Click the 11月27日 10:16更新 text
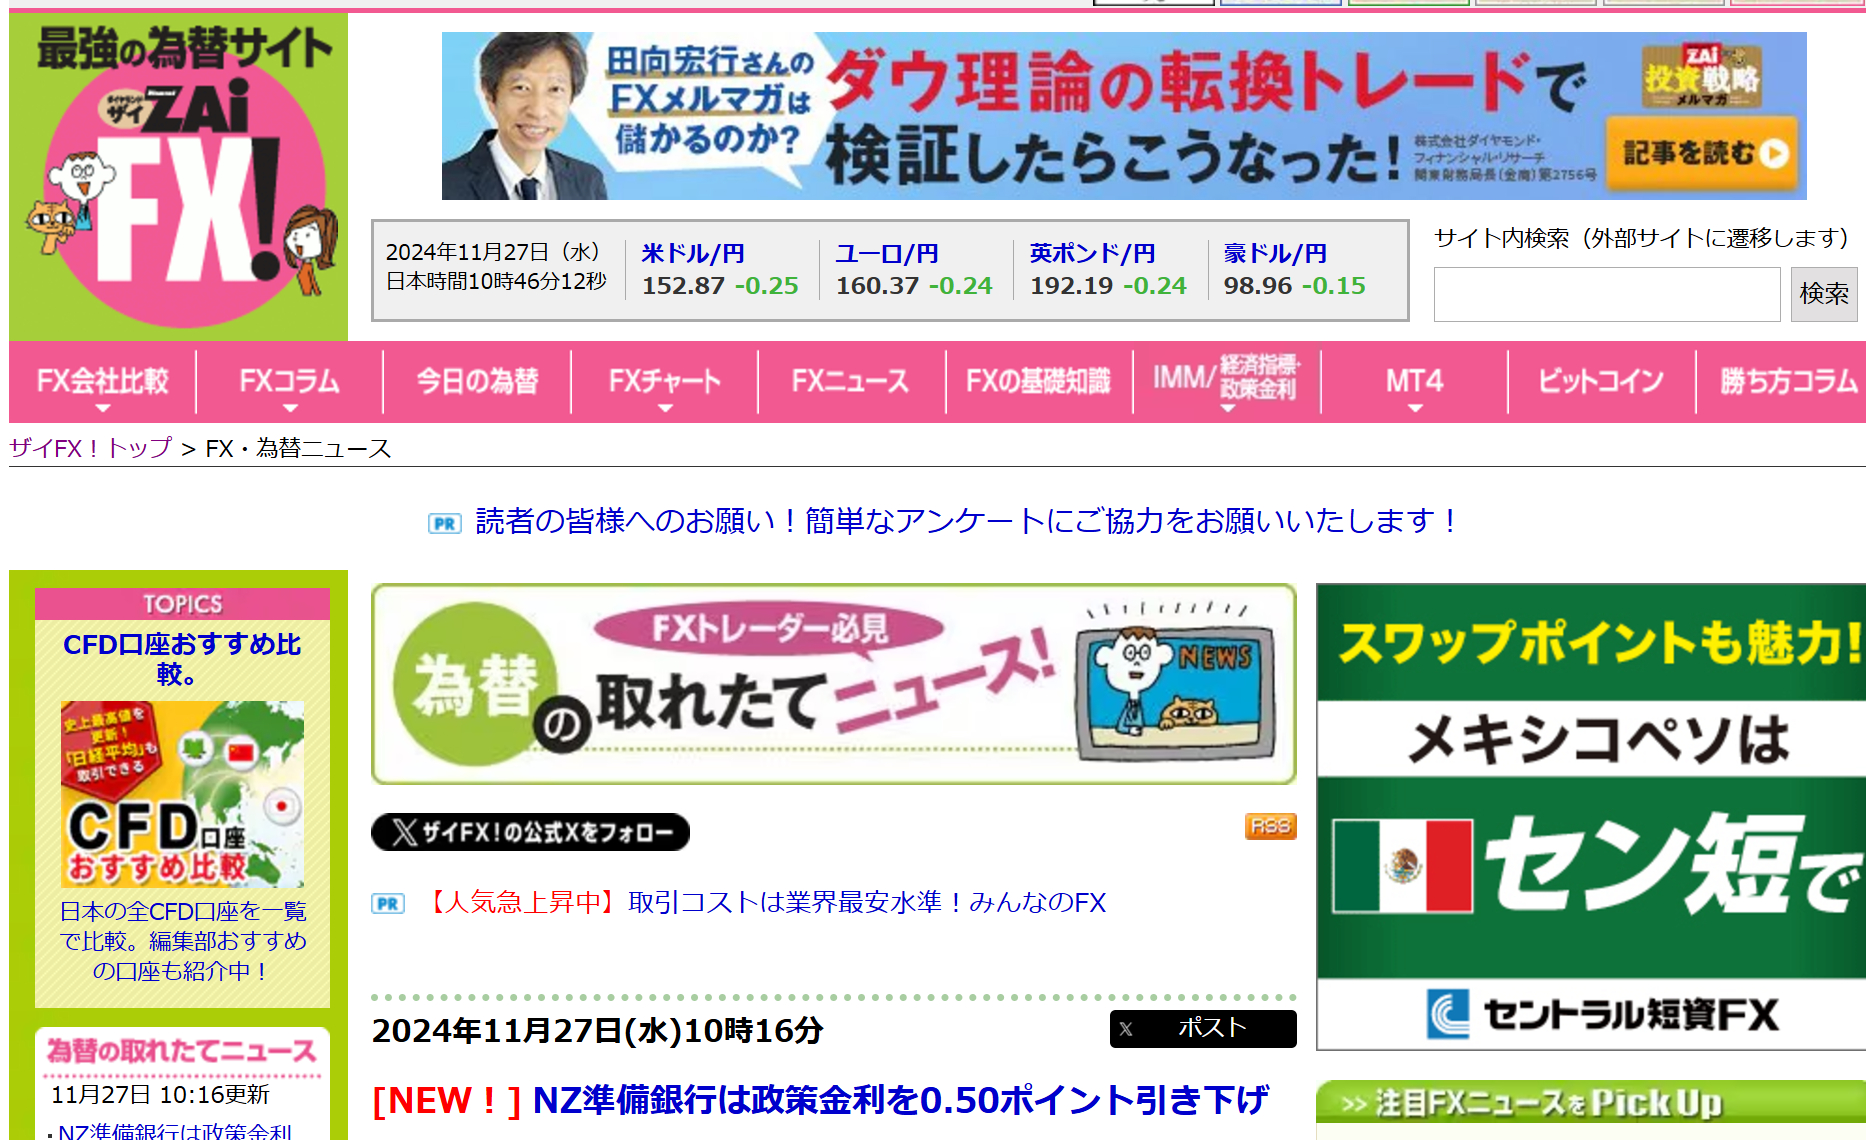Viewport: 1866px width, 1140px height. tap(160, 1095)
